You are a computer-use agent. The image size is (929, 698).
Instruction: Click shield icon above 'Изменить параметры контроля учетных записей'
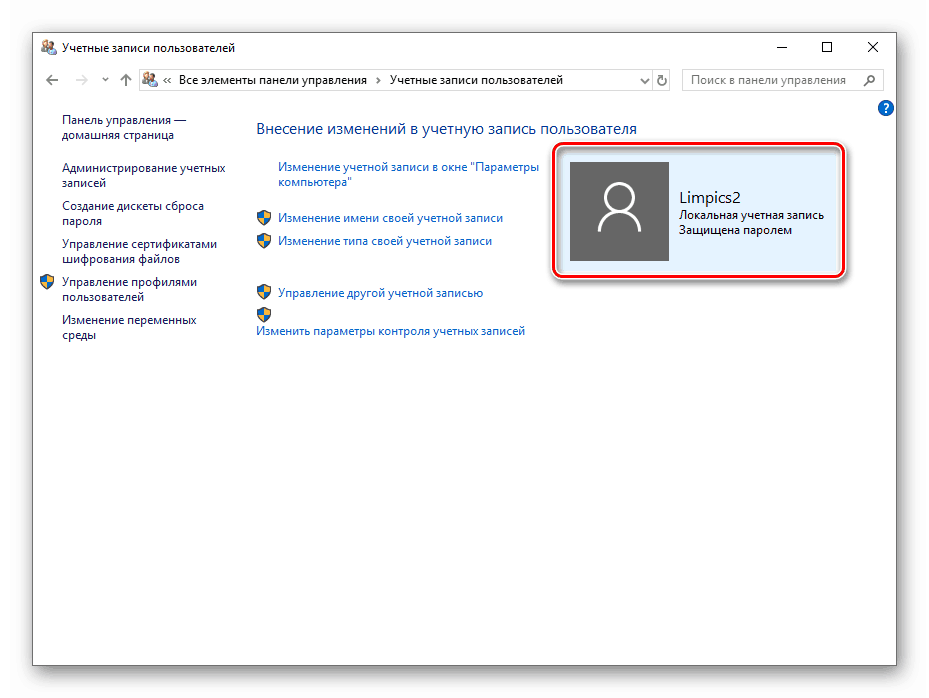[264, 315]
